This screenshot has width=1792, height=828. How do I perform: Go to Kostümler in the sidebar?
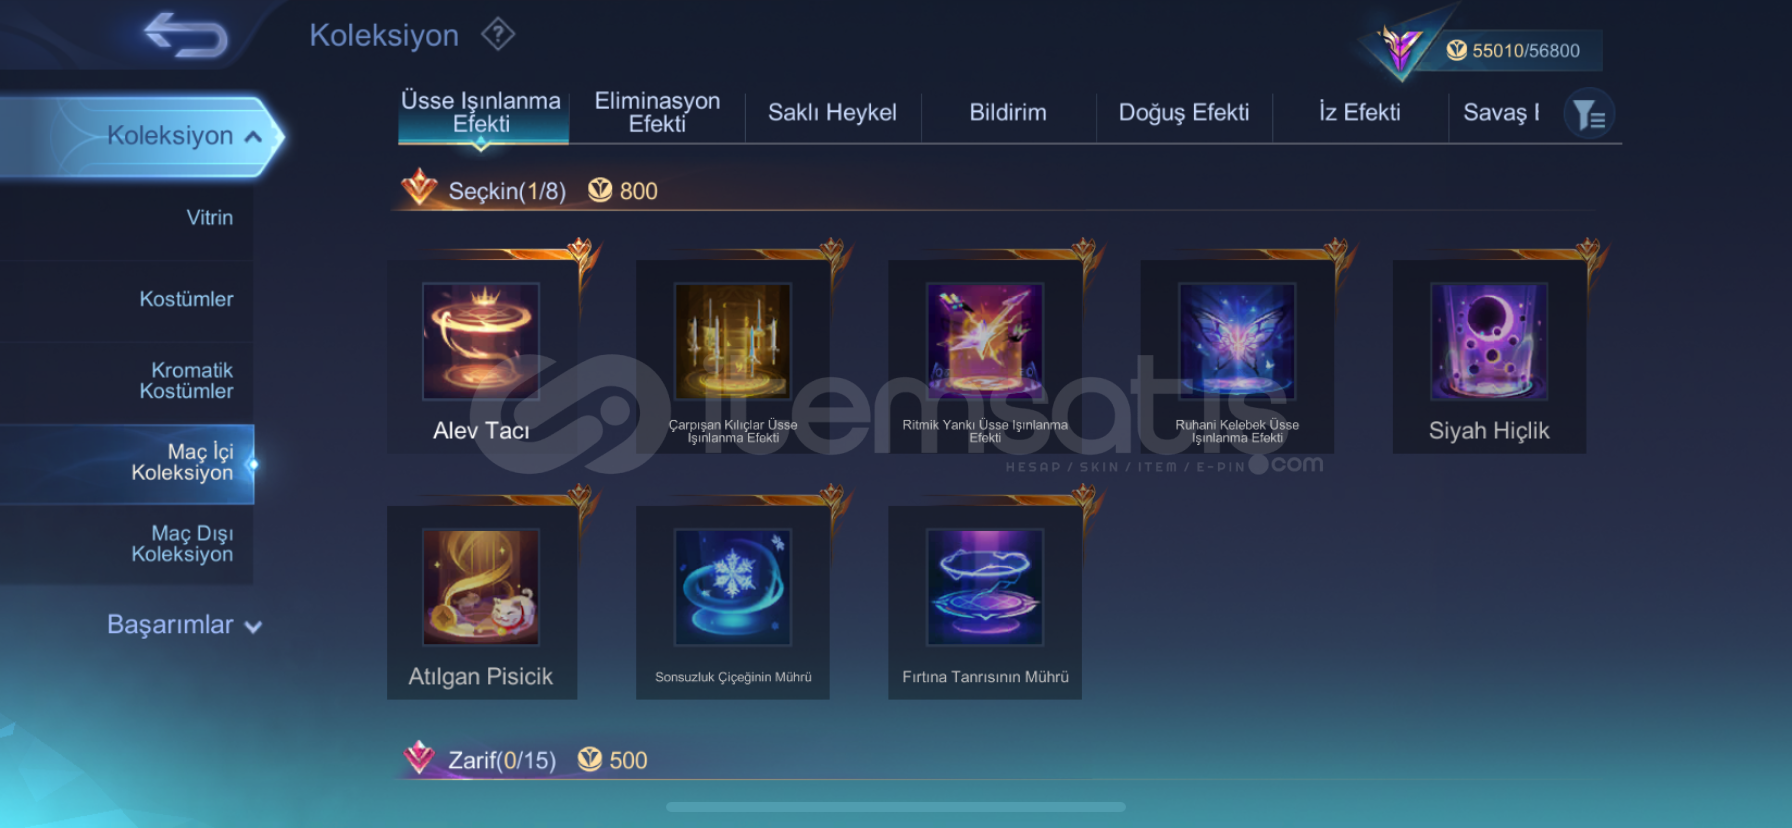(186, 299)
